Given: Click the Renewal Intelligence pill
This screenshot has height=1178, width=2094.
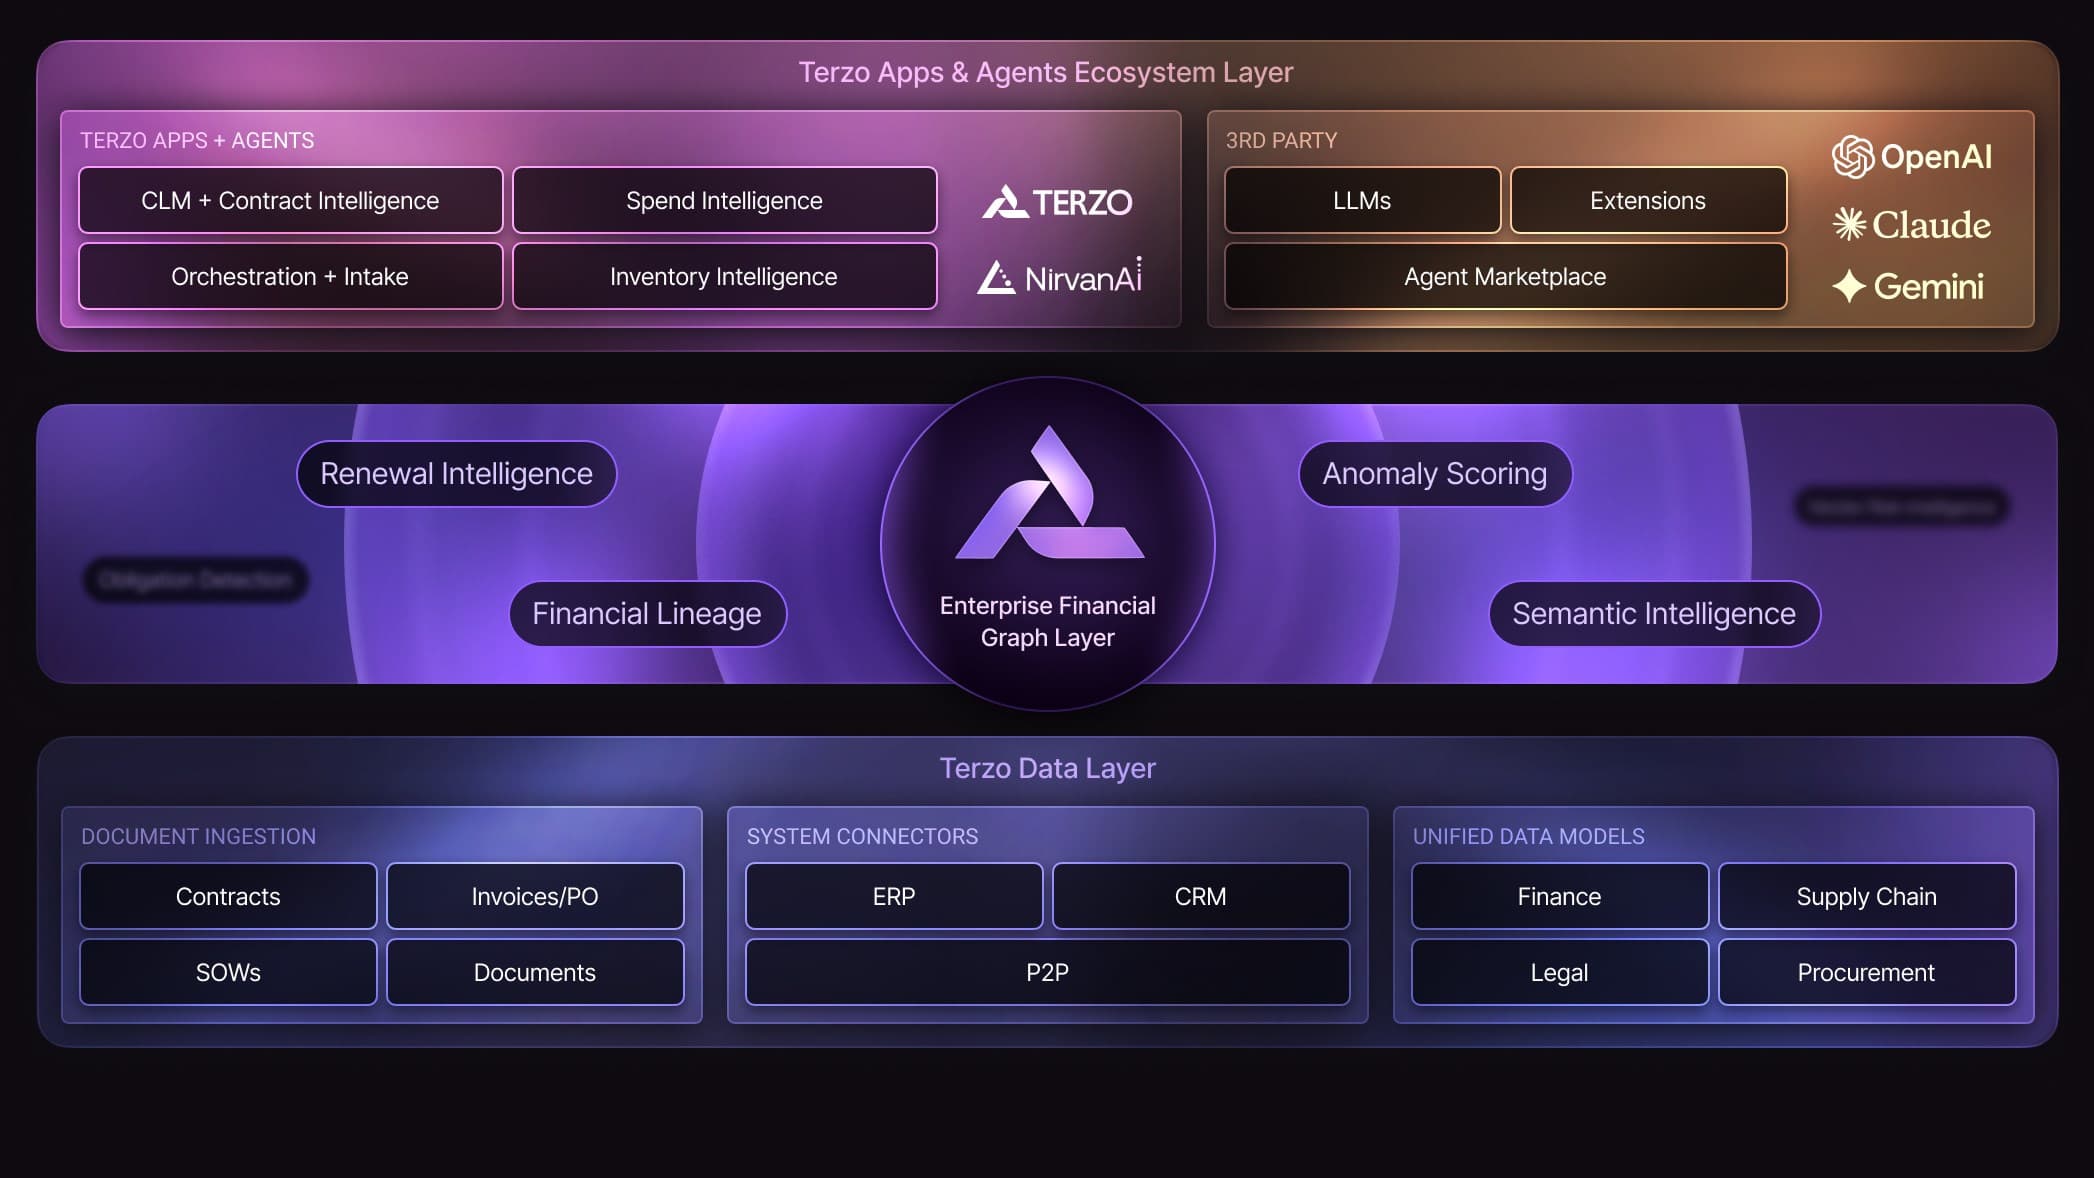Looking at the screenshot, I should click(x=456, y=474).
